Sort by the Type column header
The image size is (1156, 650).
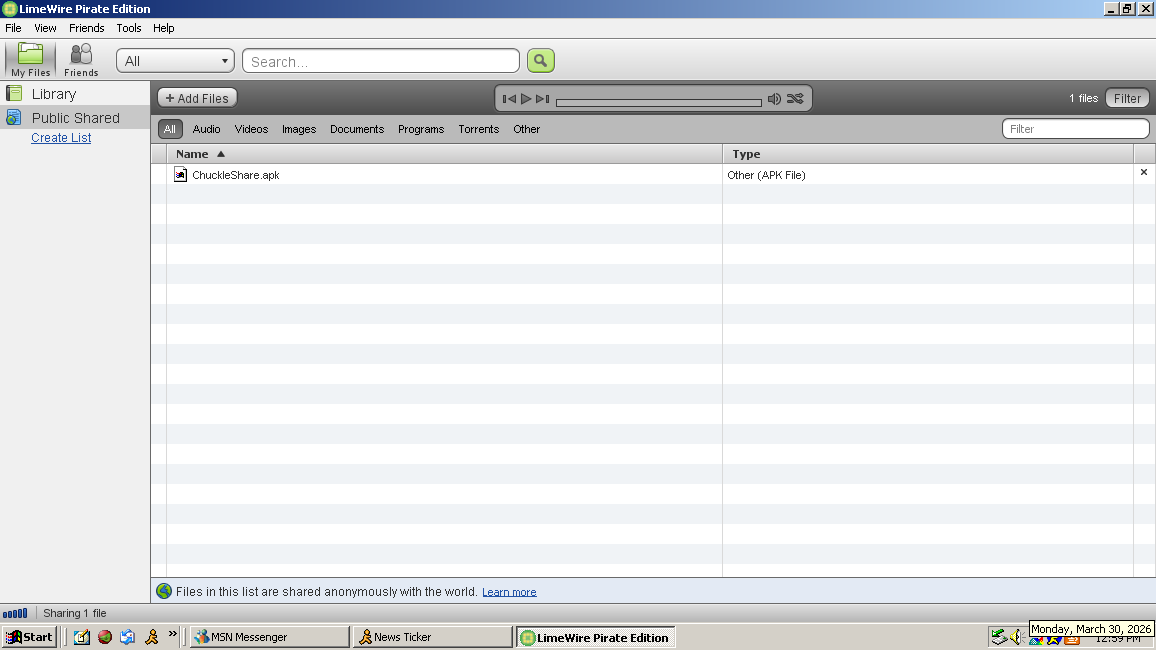[928, 154]
